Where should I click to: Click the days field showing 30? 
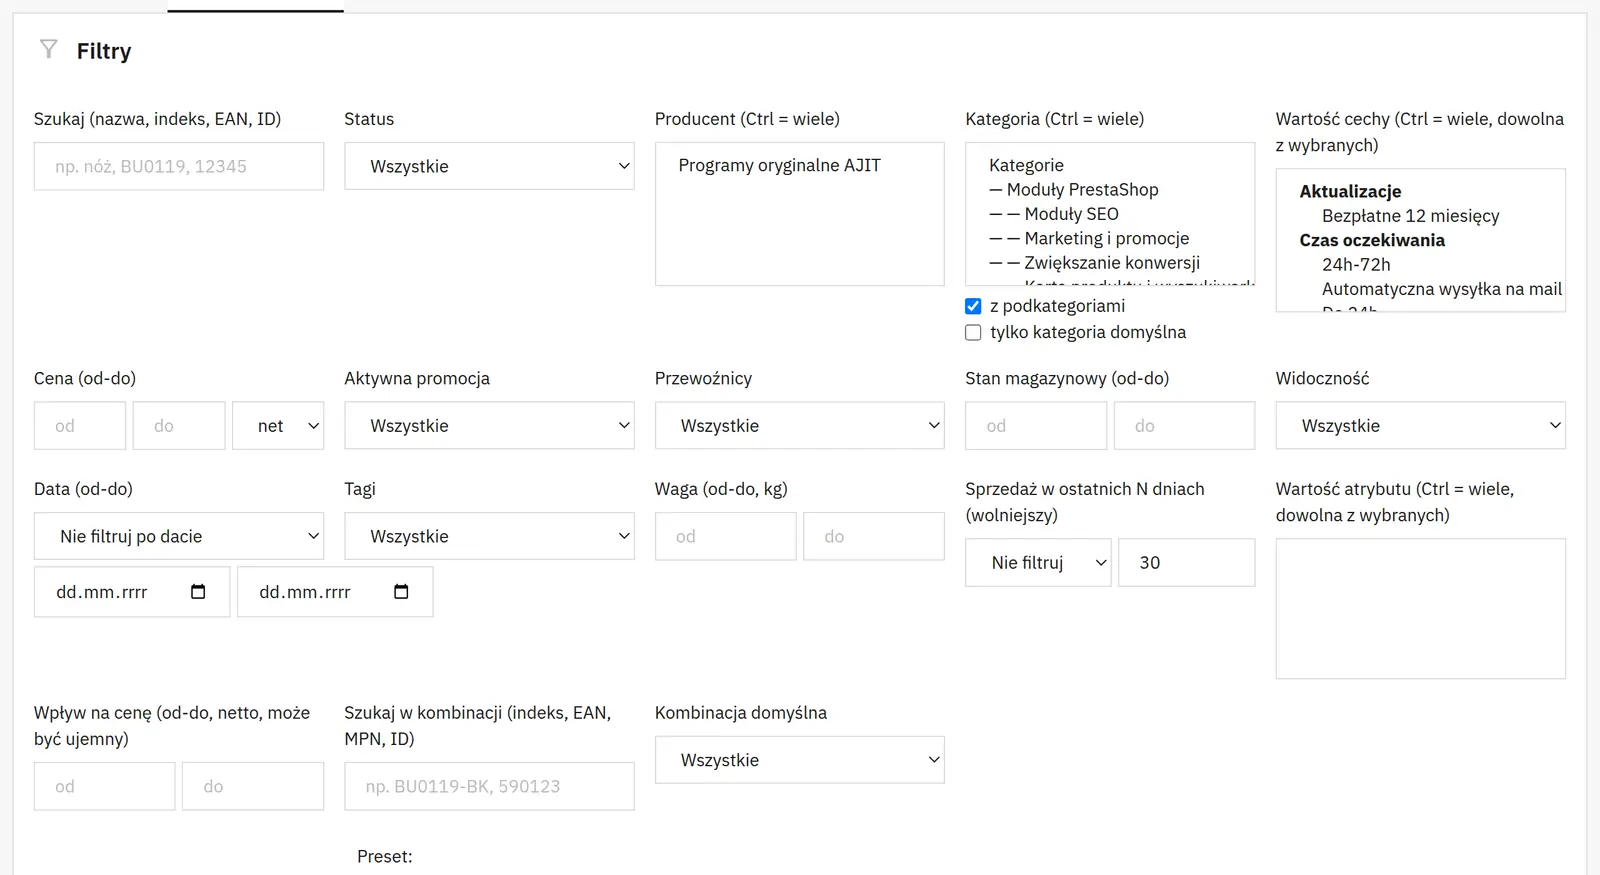pyautogui.click(x=1186, y=563)
